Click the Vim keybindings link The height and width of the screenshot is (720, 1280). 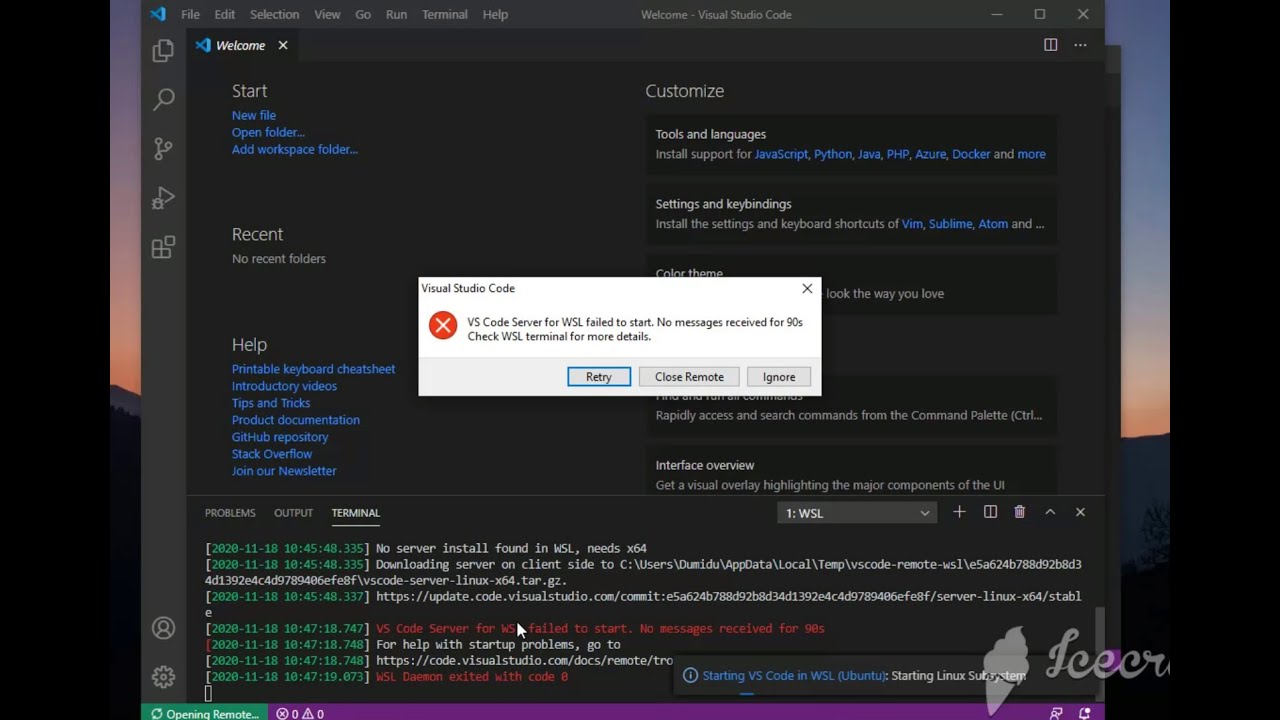(912, 224)
